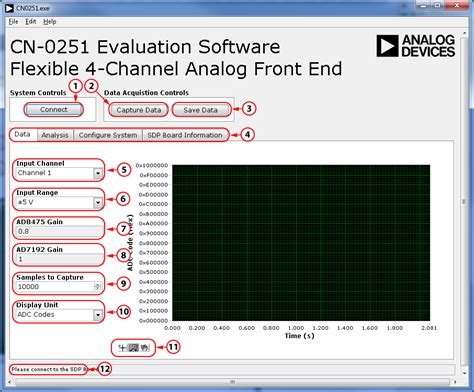
Task: Click the vertical scrollbar thumb on the right
Action: point(464,201)
